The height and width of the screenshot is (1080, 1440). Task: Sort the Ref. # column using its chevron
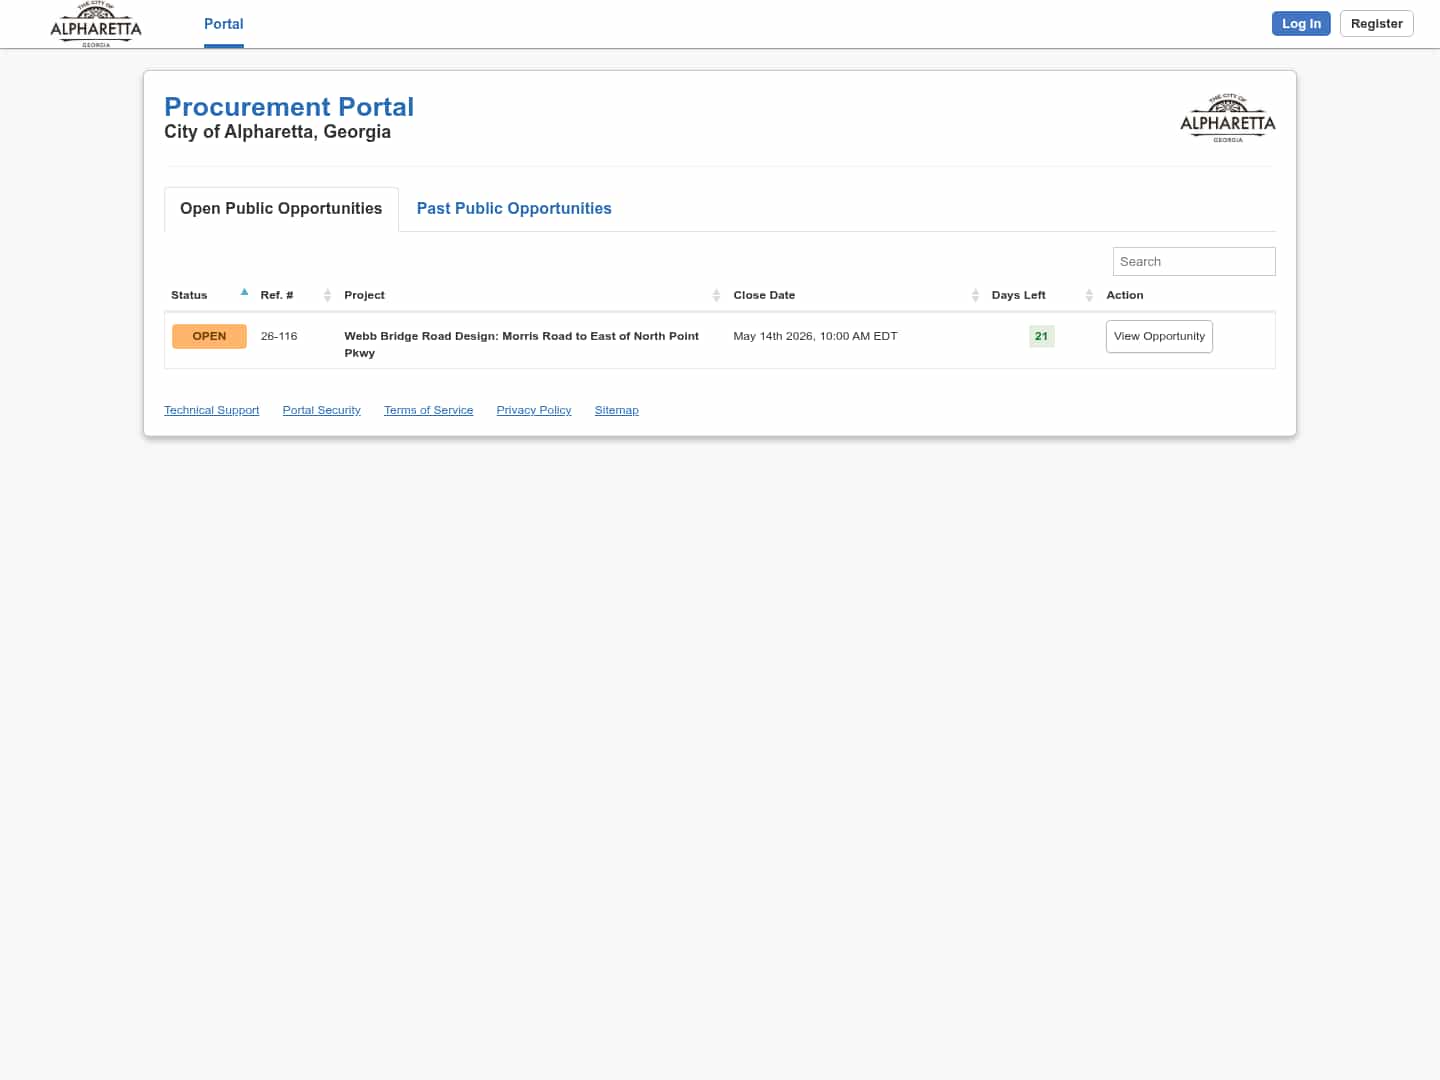pos(327,295)
